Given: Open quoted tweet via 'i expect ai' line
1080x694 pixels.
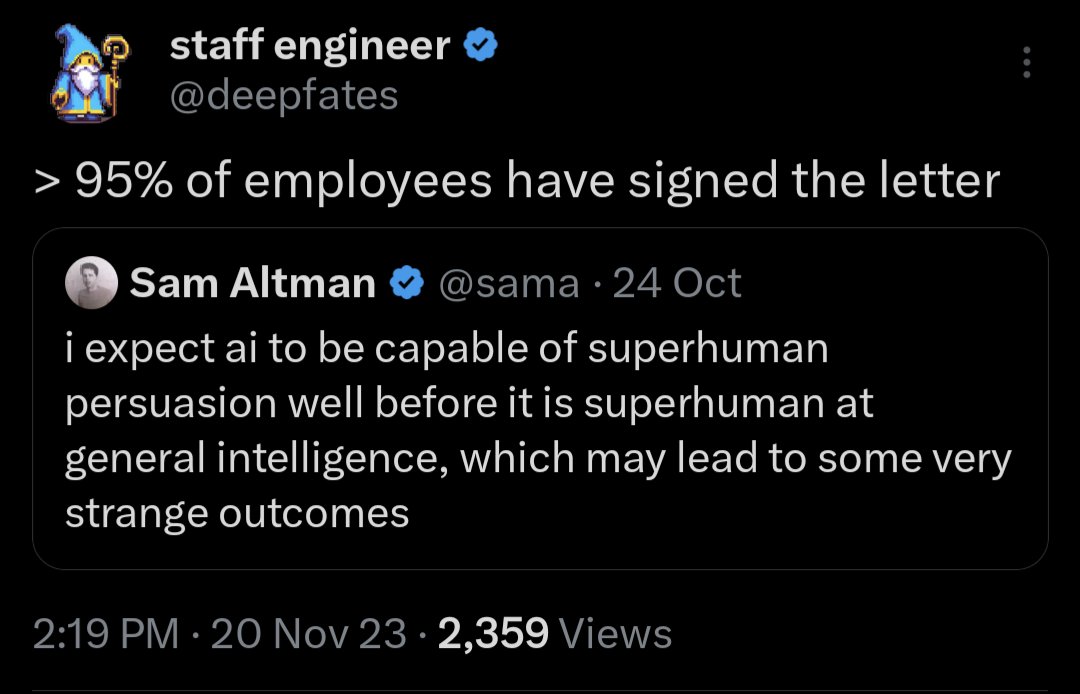Looking at the screenshot, I should point(446,349).
